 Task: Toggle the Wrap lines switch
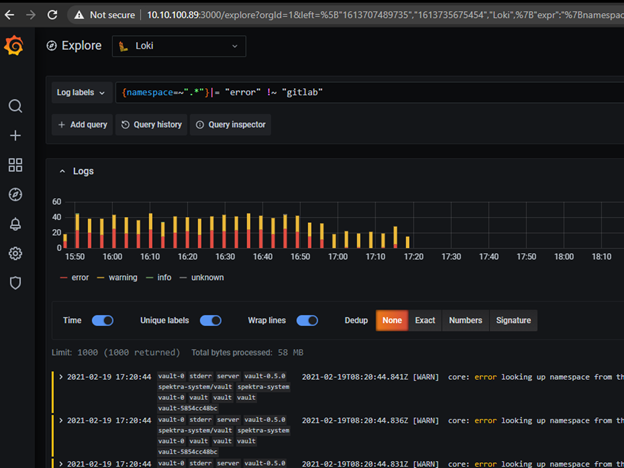[307, 320]
